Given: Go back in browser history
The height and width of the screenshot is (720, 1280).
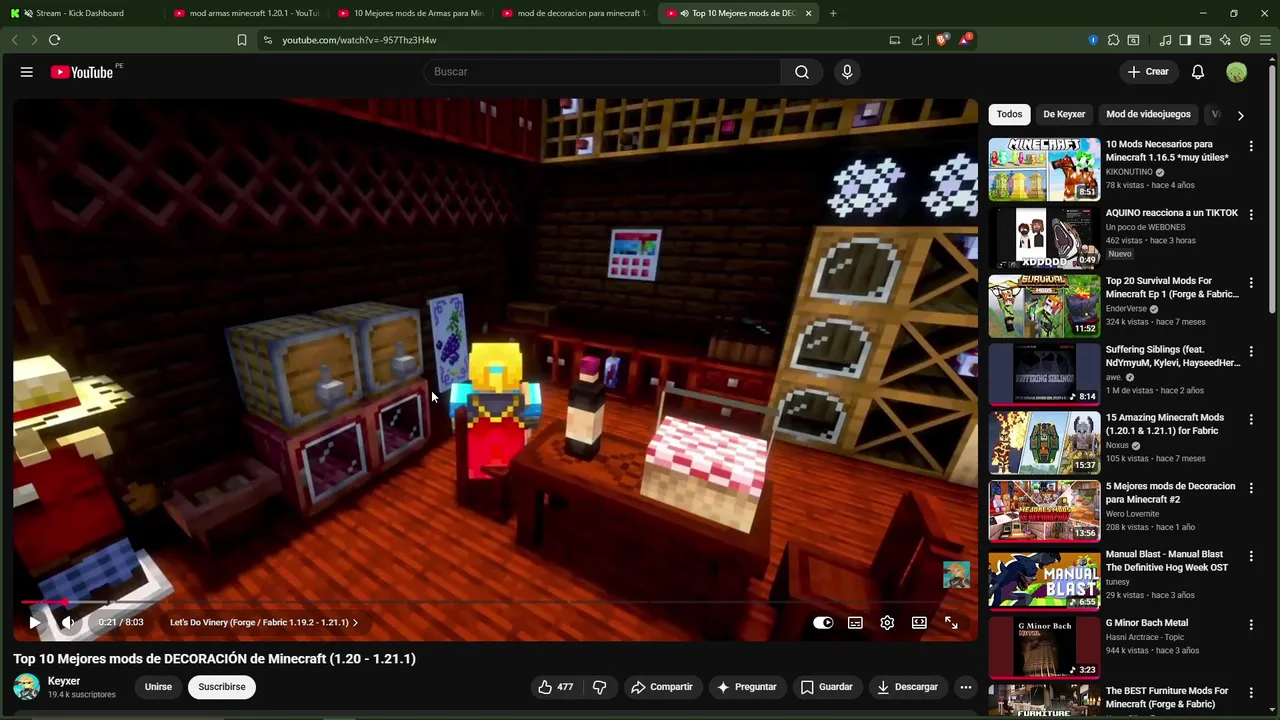Looking at the screenshot, I should click(x=14, y=40).
